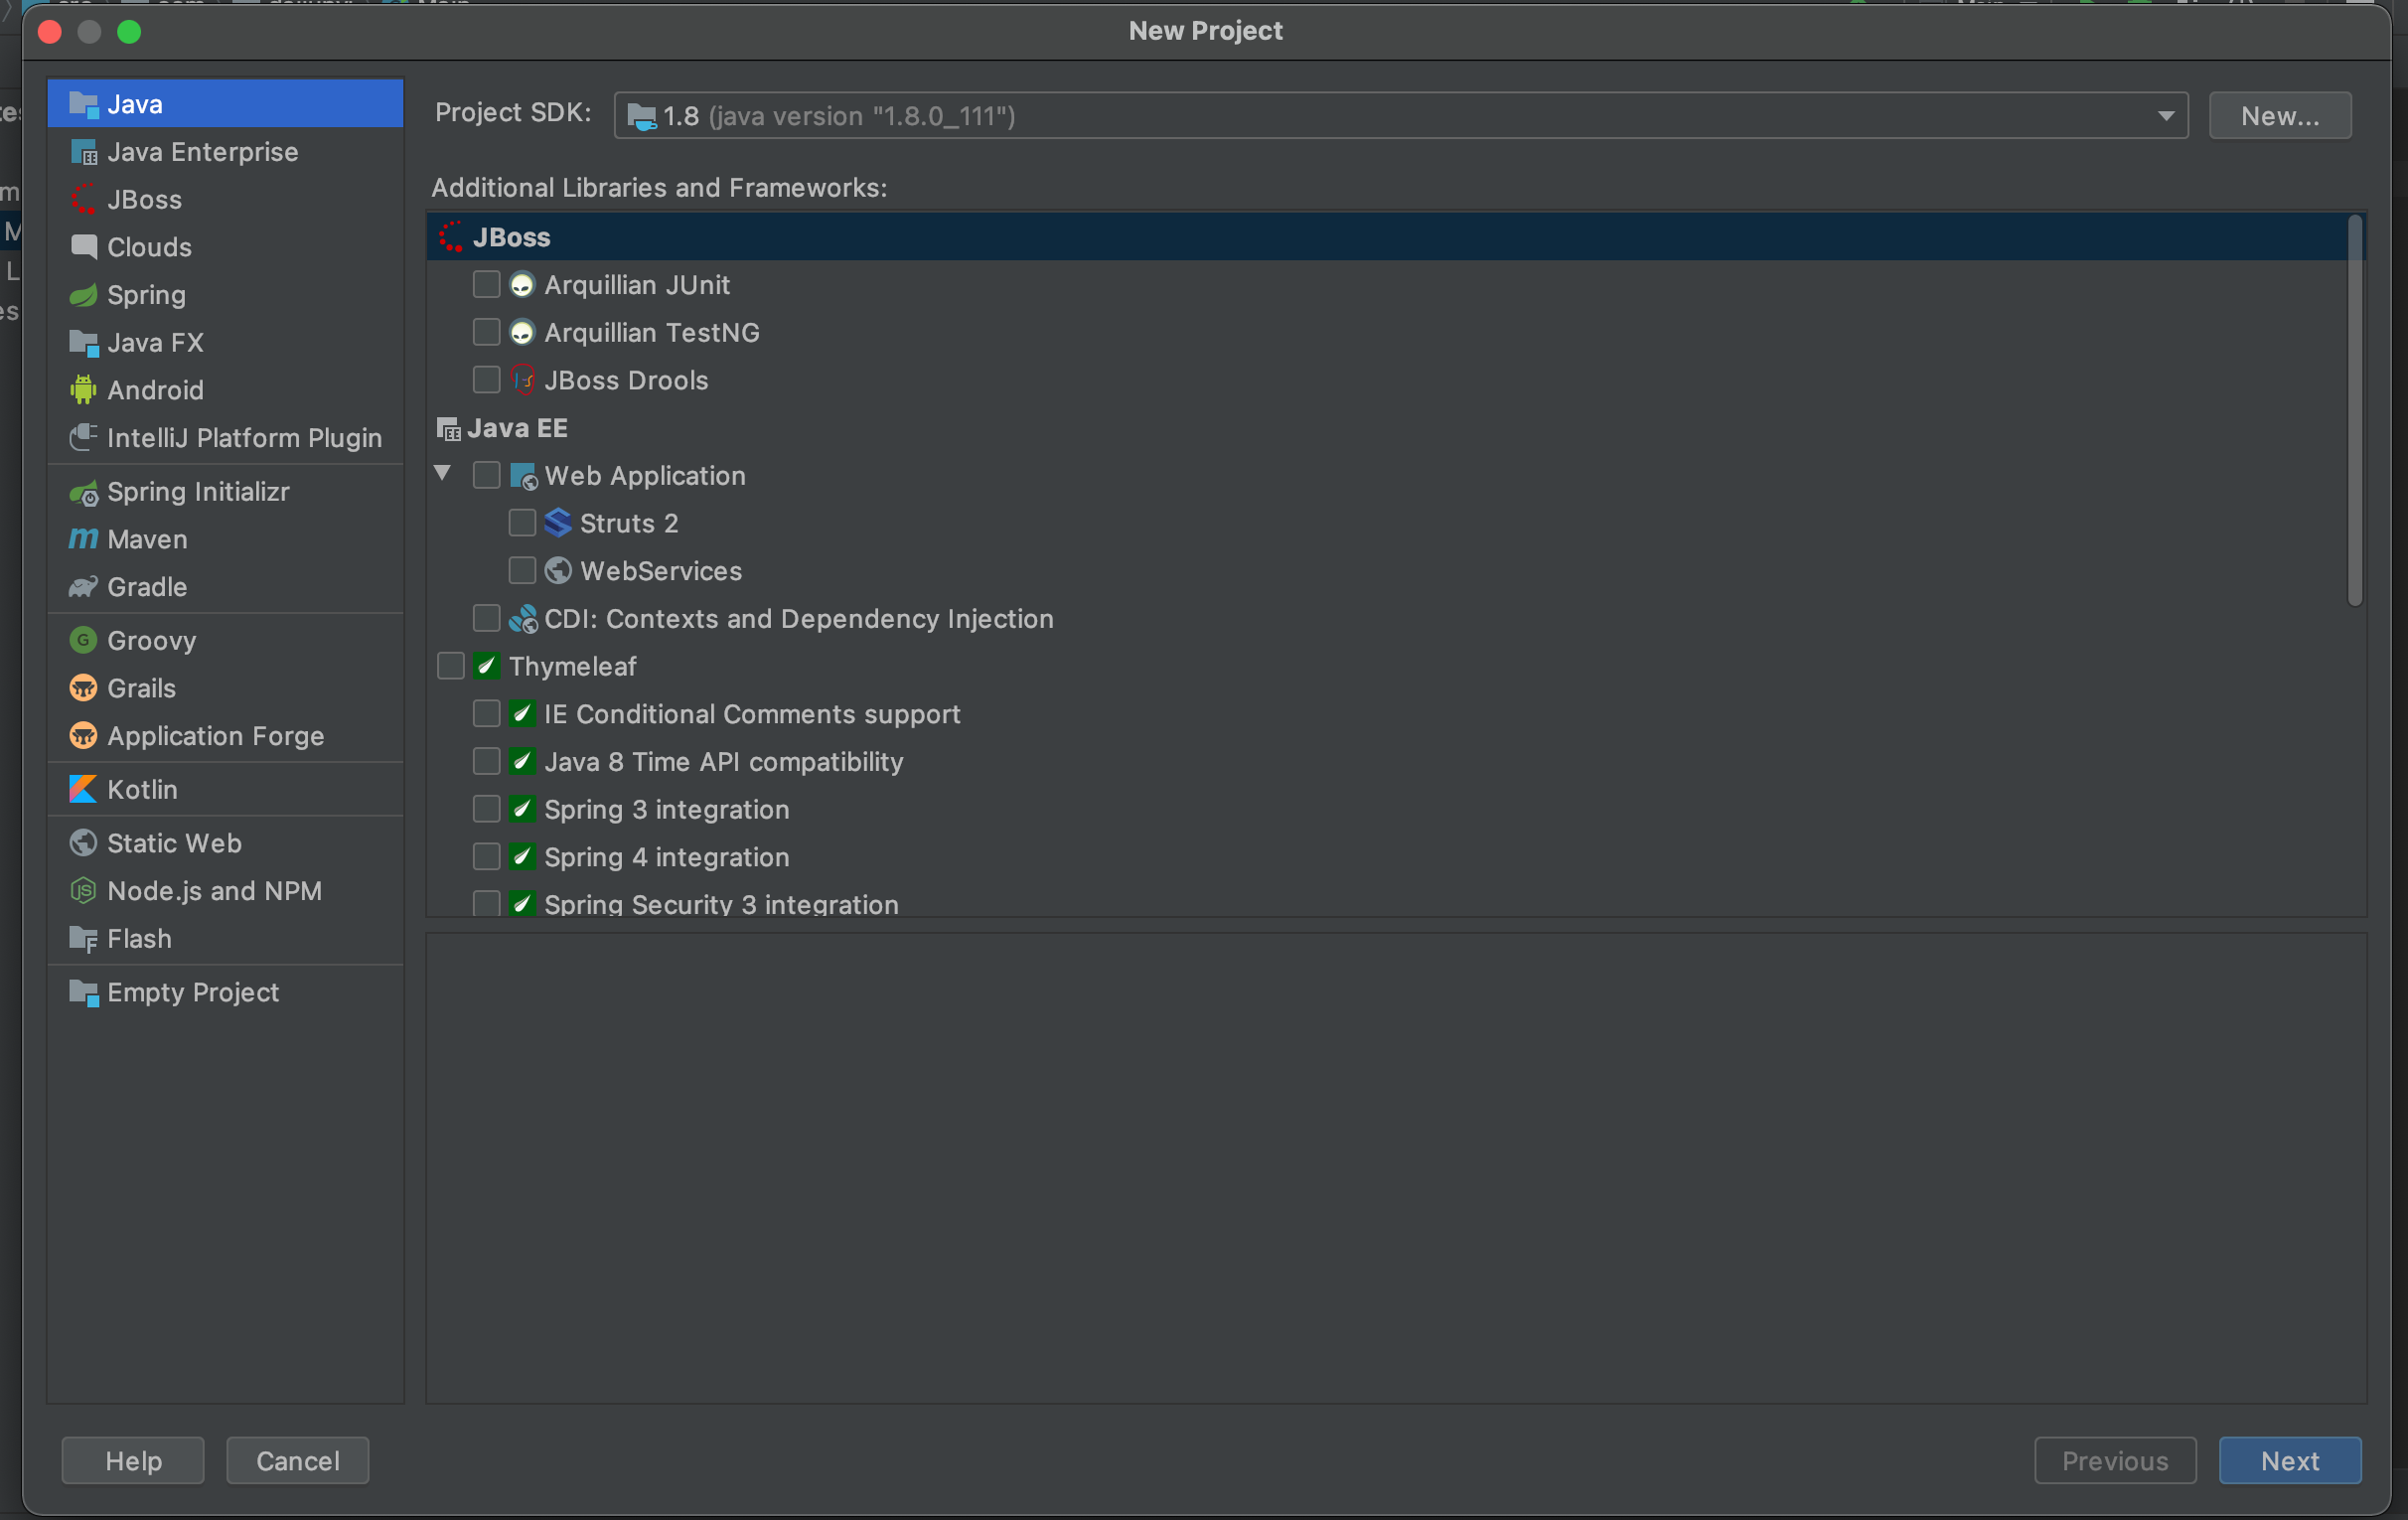
Task: Click the orange Grails icon
Action: [83, 688]
